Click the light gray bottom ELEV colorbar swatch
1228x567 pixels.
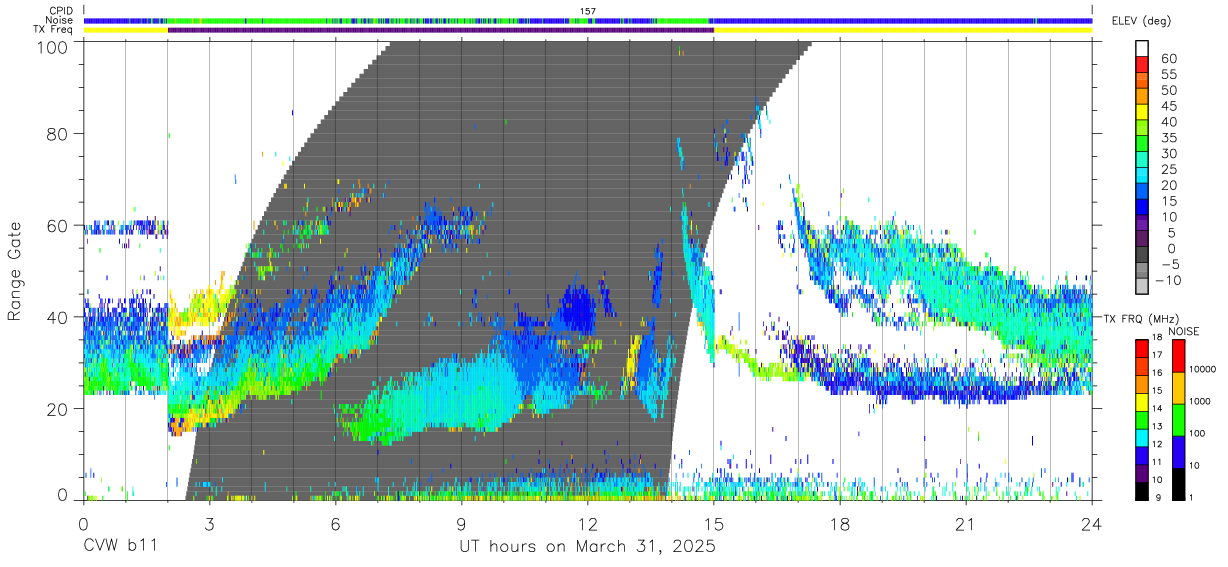click(x=1142, y=287)
